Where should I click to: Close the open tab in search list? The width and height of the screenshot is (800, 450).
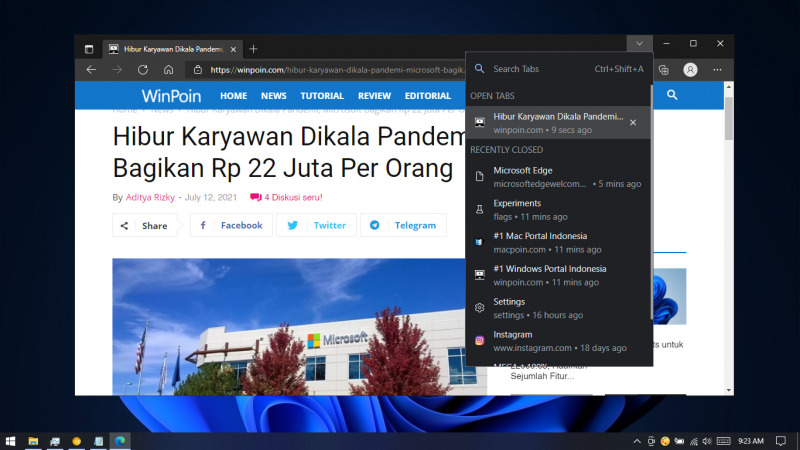click(633, 122)
